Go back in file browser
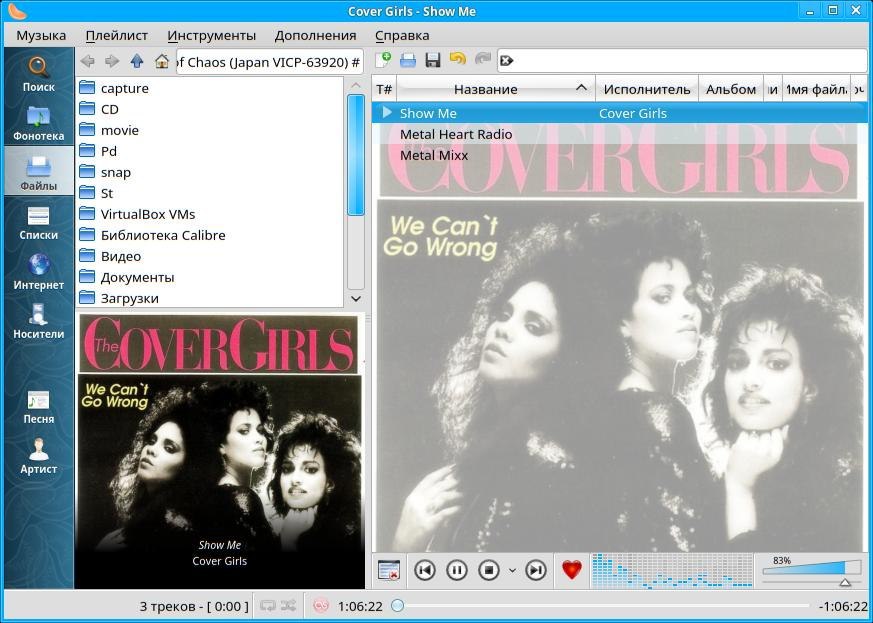The image size is (873, 623). pos(87,61)
